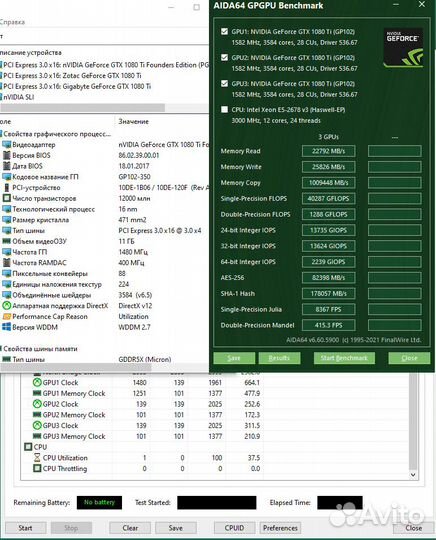Click the Частота RAMDAC icon

coord(7,263)
